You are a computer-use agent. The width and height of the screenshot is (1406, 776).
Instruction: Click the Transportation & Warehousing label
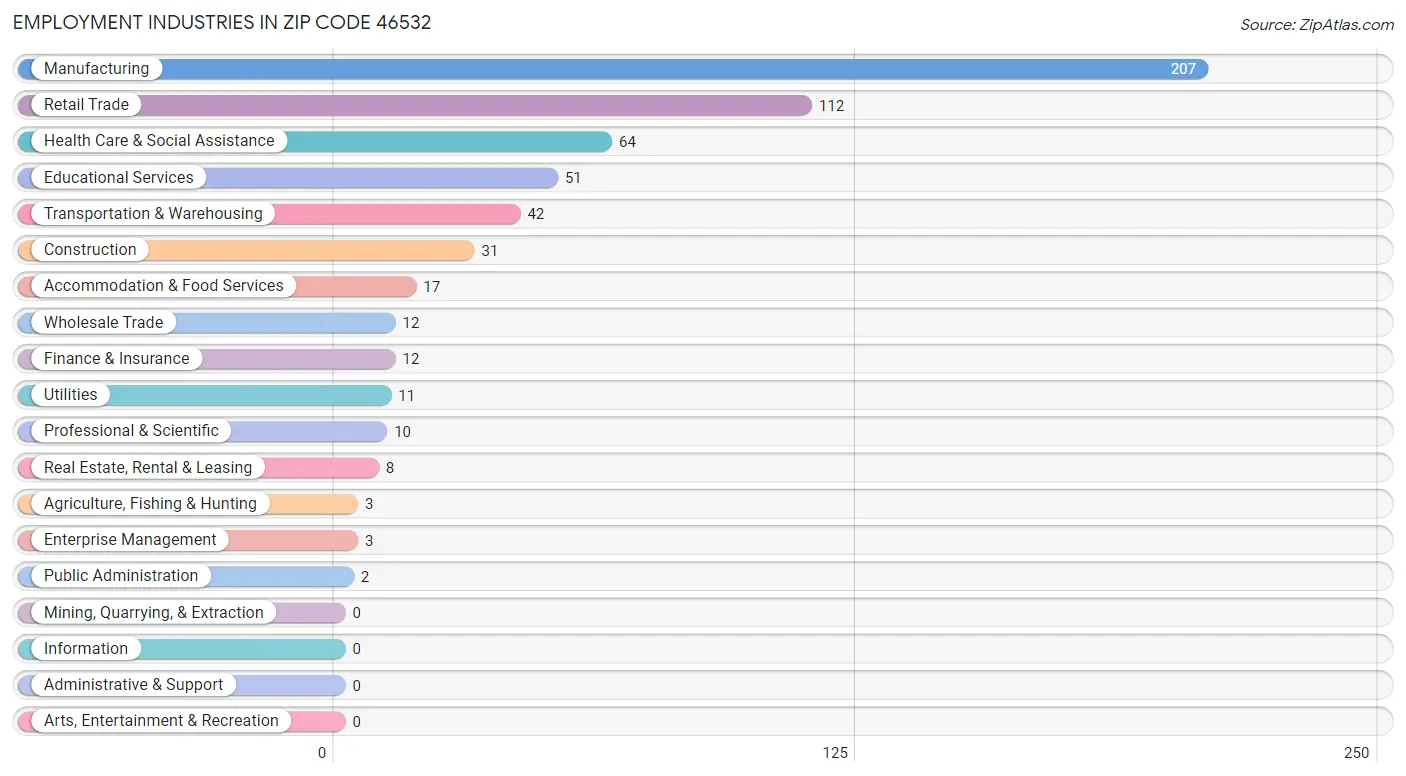click(153, 213)
